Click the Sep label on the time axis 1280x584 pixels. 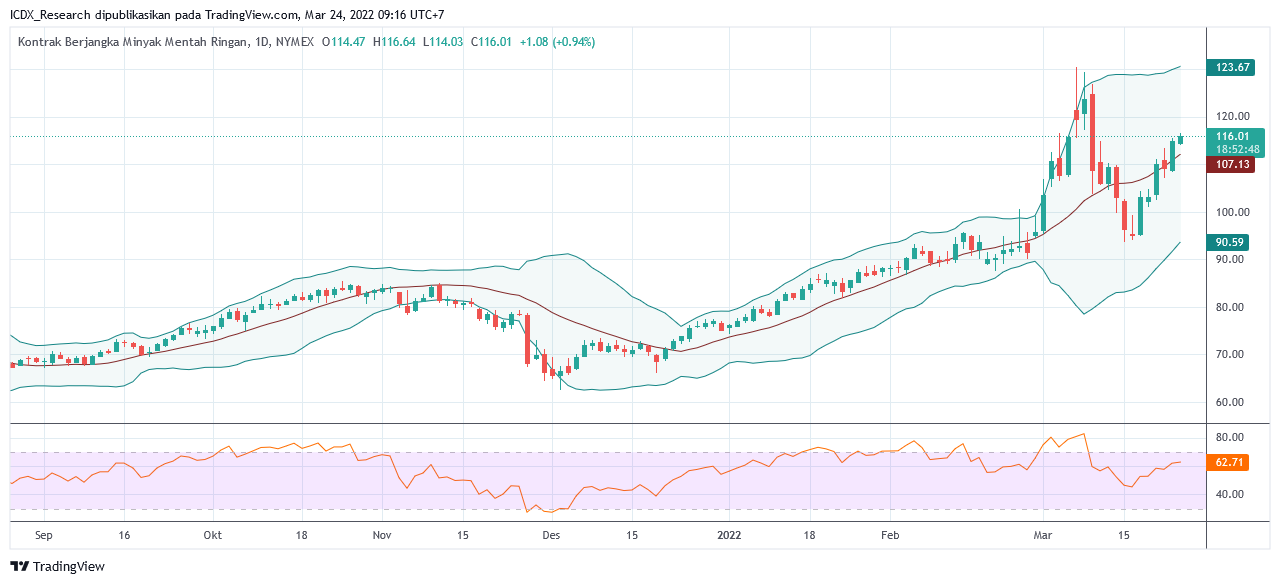[x=43, y=535]
